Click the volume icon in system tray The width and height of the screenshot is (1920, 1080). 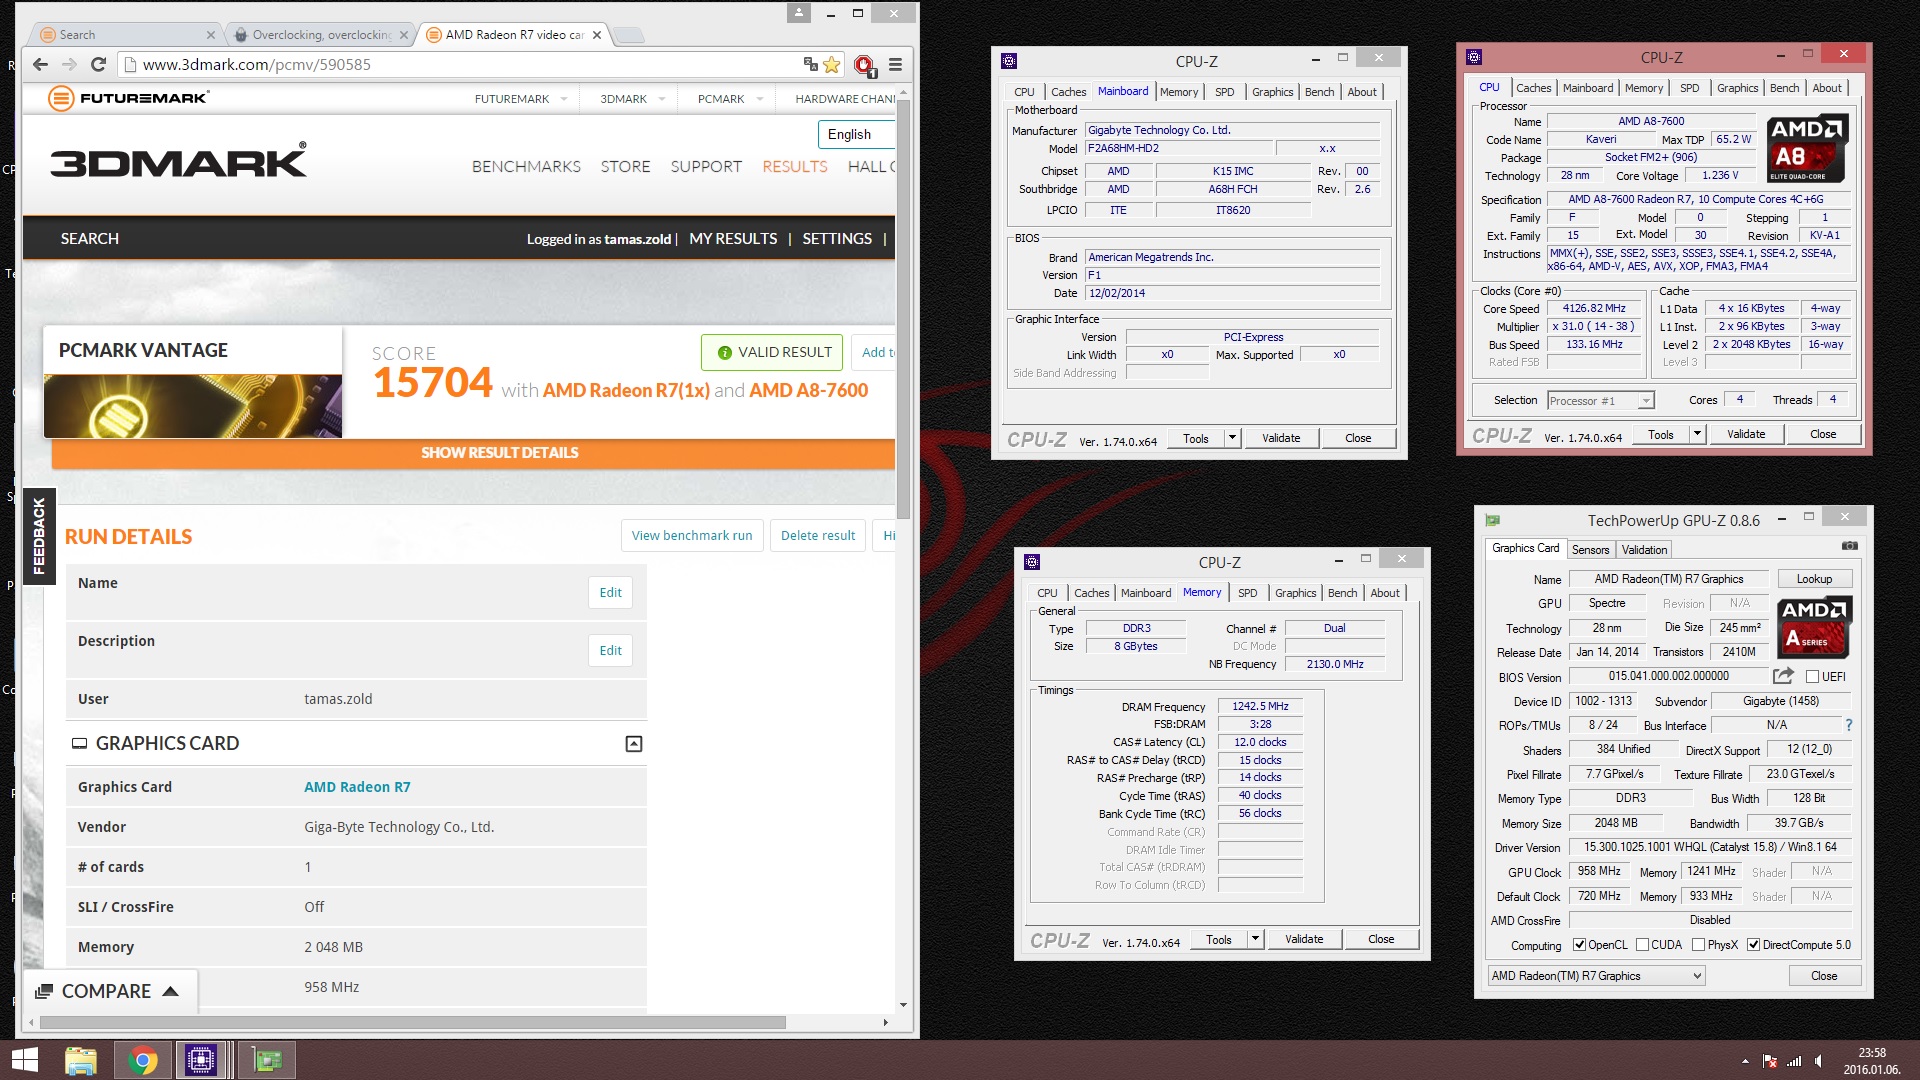point(1819,1061)
